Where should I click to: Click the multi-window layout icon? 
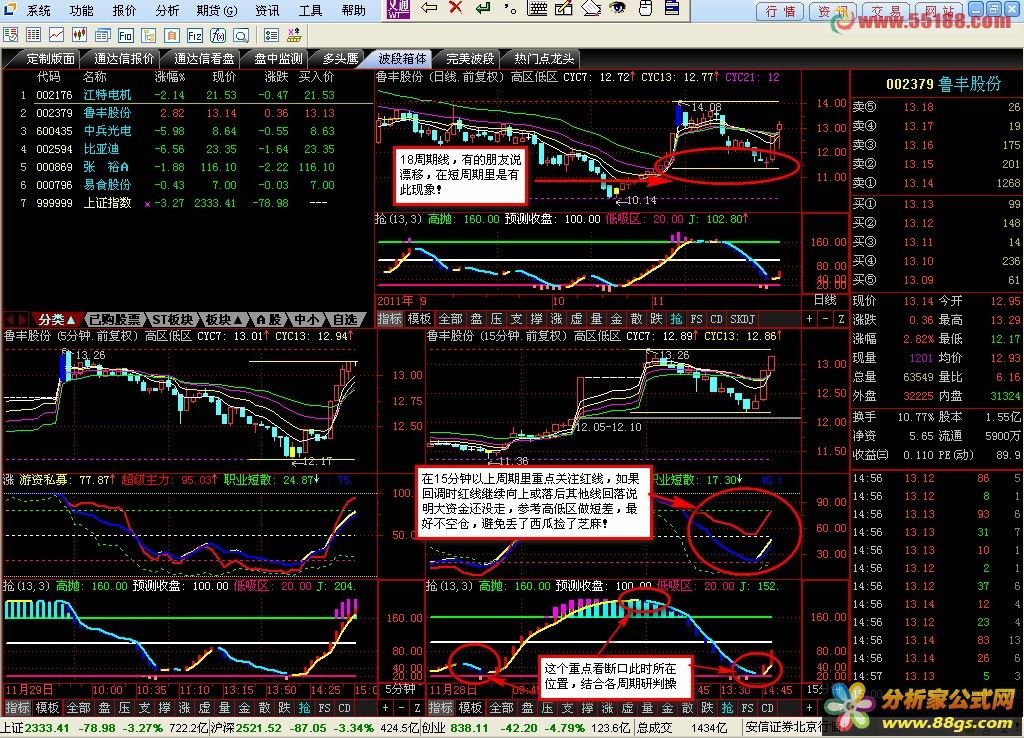(x=103, y=35)
